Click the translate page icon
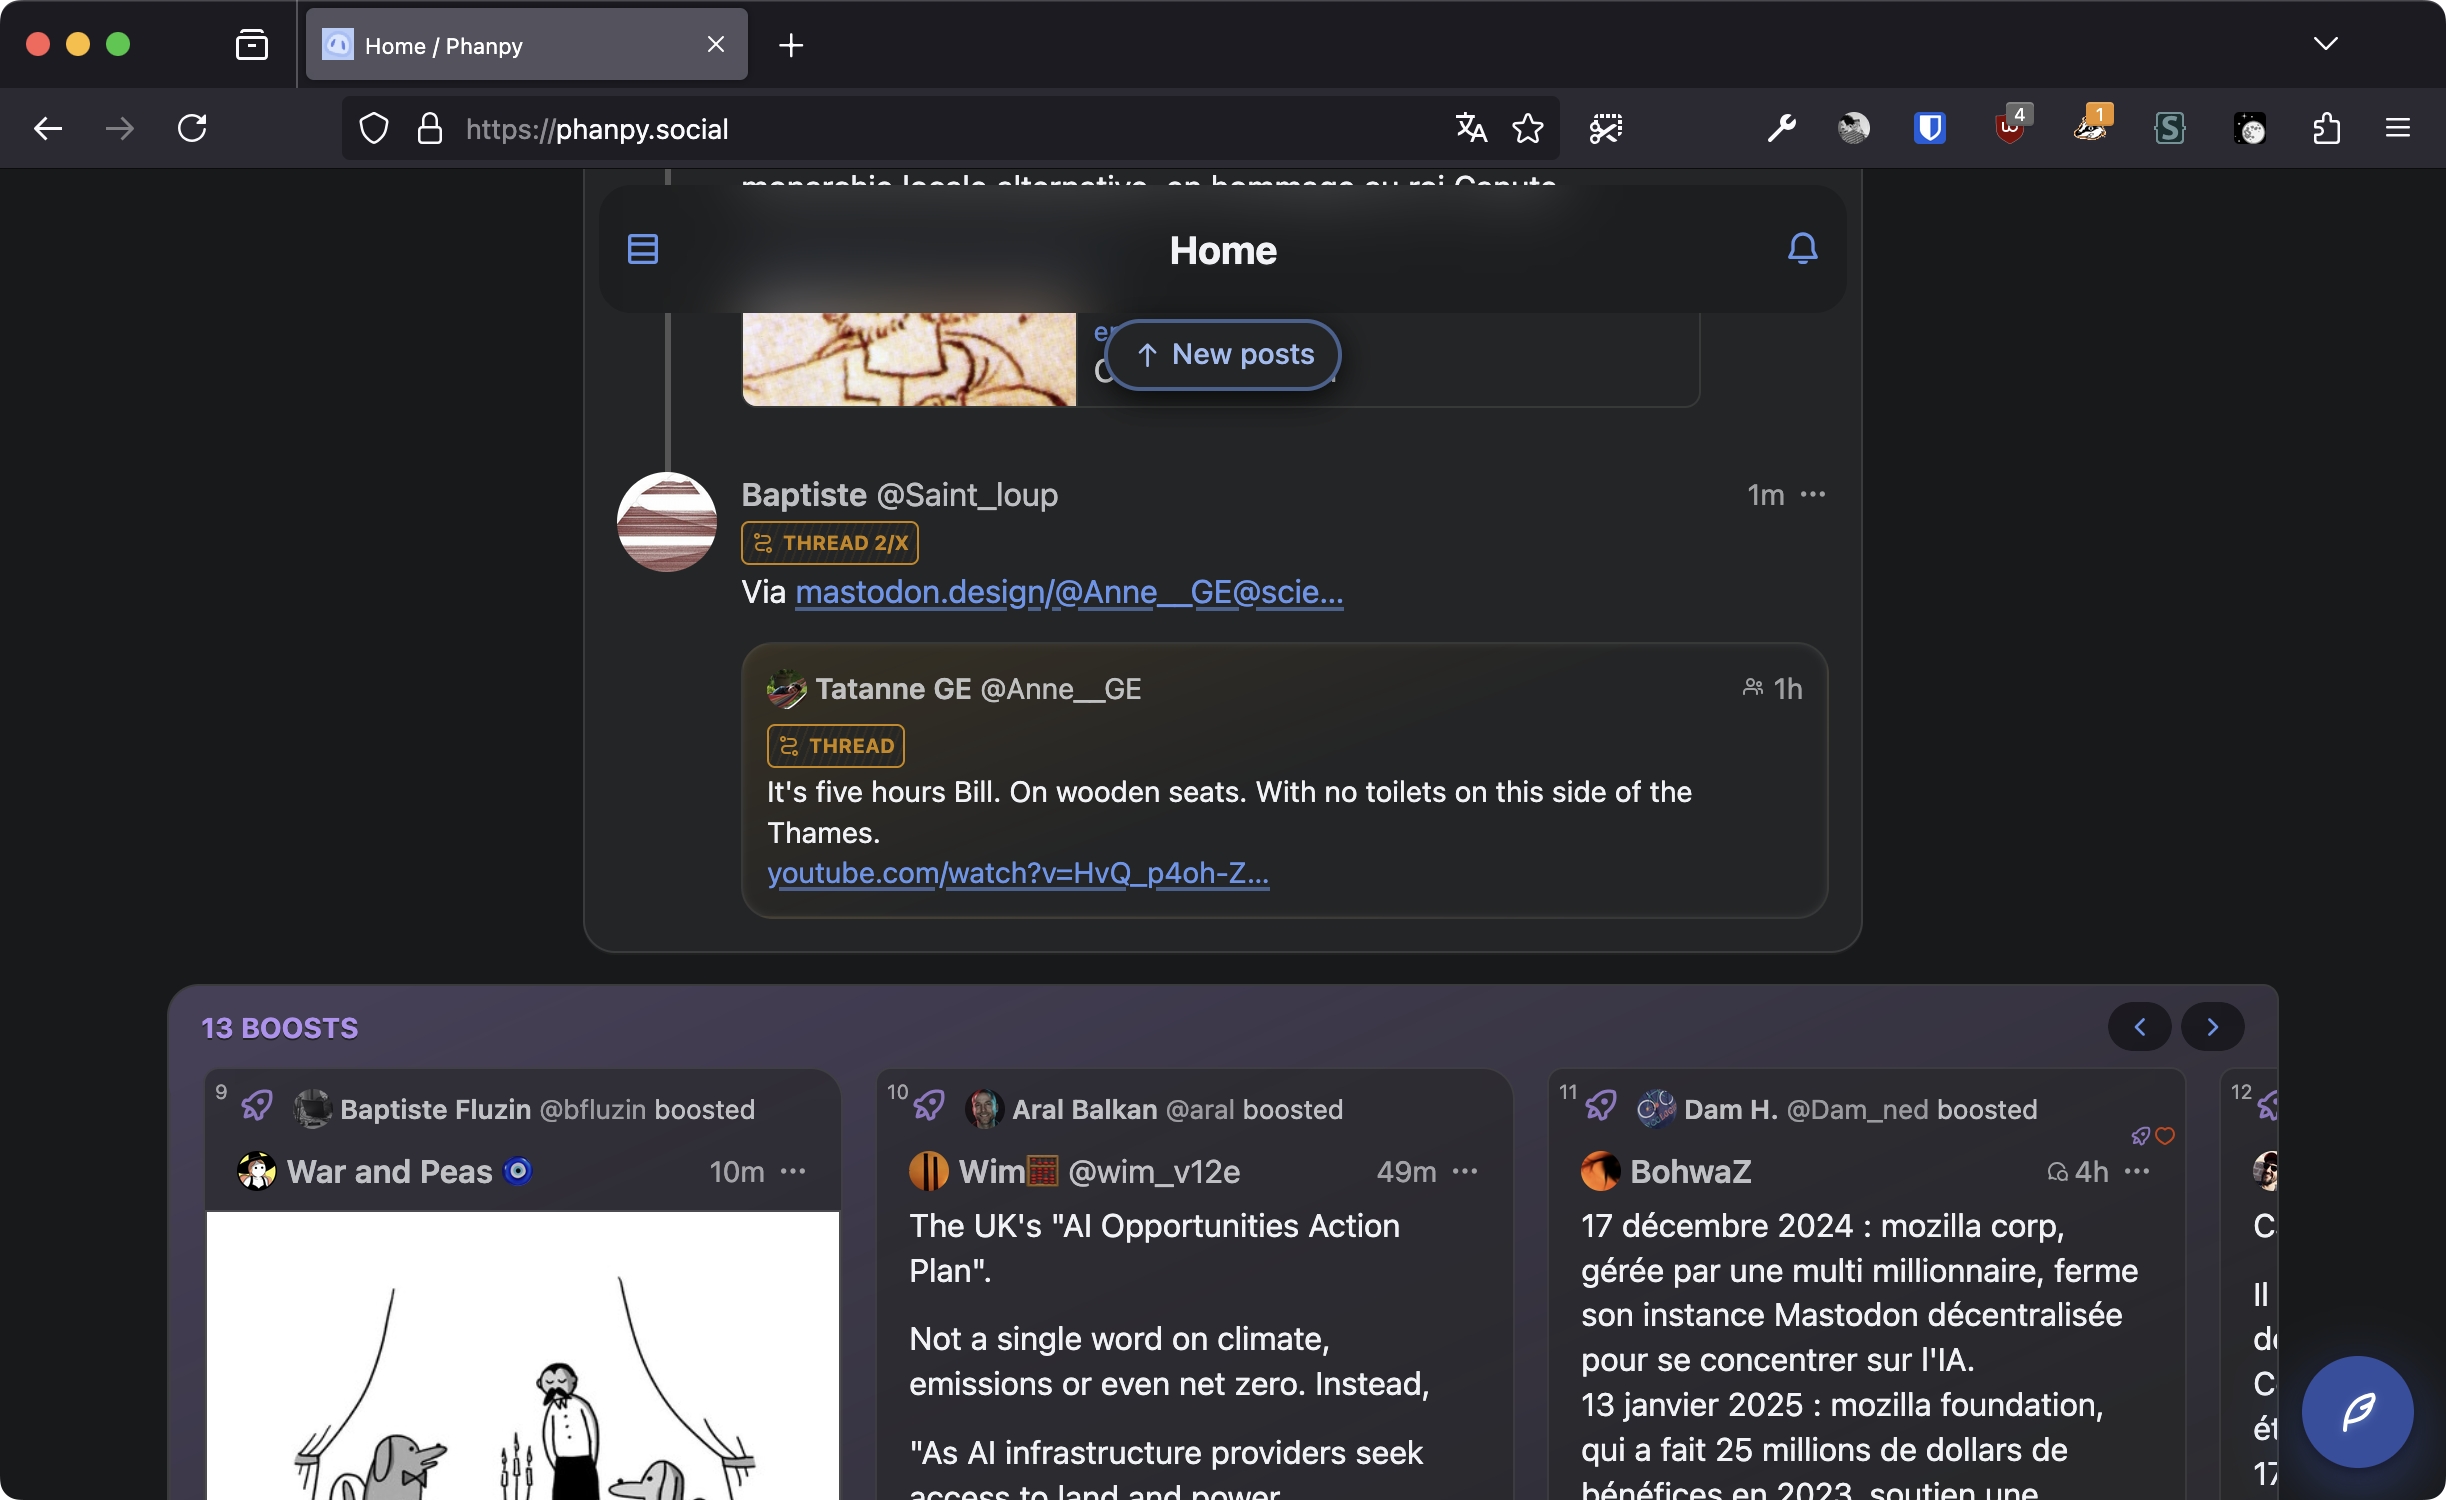 [1470, 128]
